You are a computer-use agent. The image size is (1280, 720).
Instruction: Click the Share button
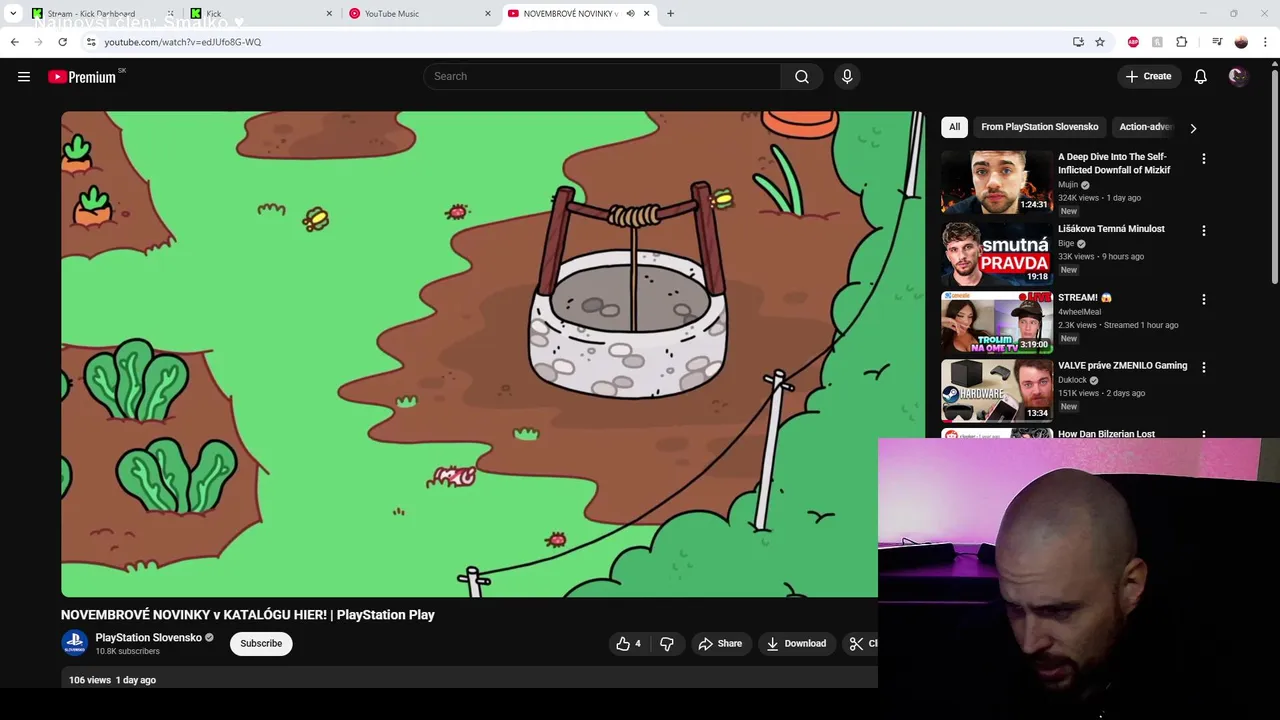[x=720, y=644]
